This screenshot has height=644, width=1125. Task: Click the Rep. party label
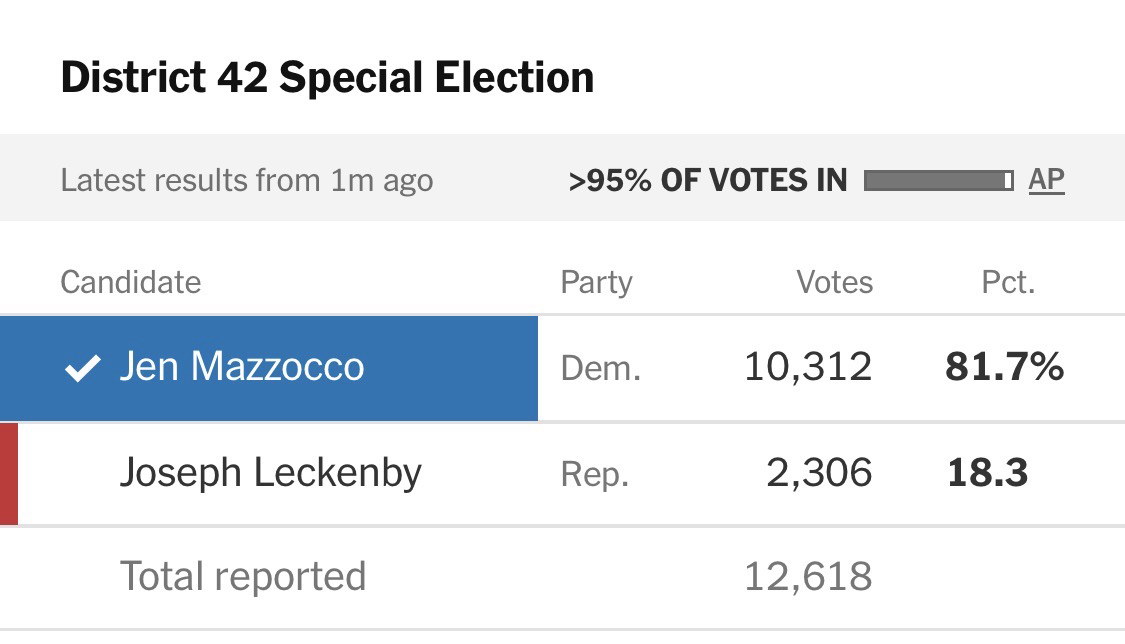[x=594, y=473]
